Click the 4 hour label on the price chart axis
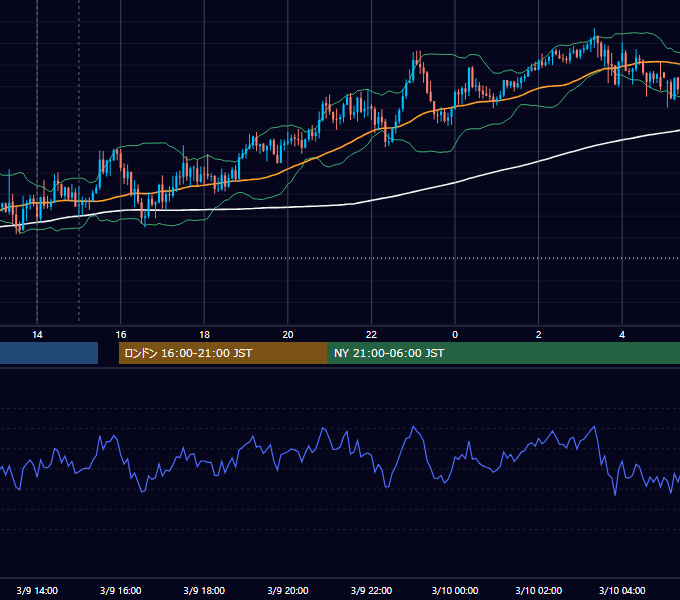 click(x=622, y=335)
